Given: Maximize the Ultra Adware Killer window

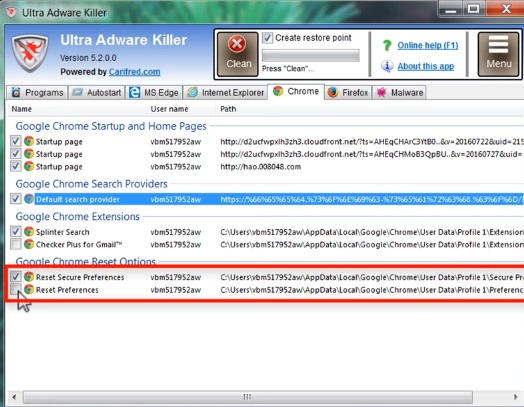Looking at the screenshot, I should [473, 8].
